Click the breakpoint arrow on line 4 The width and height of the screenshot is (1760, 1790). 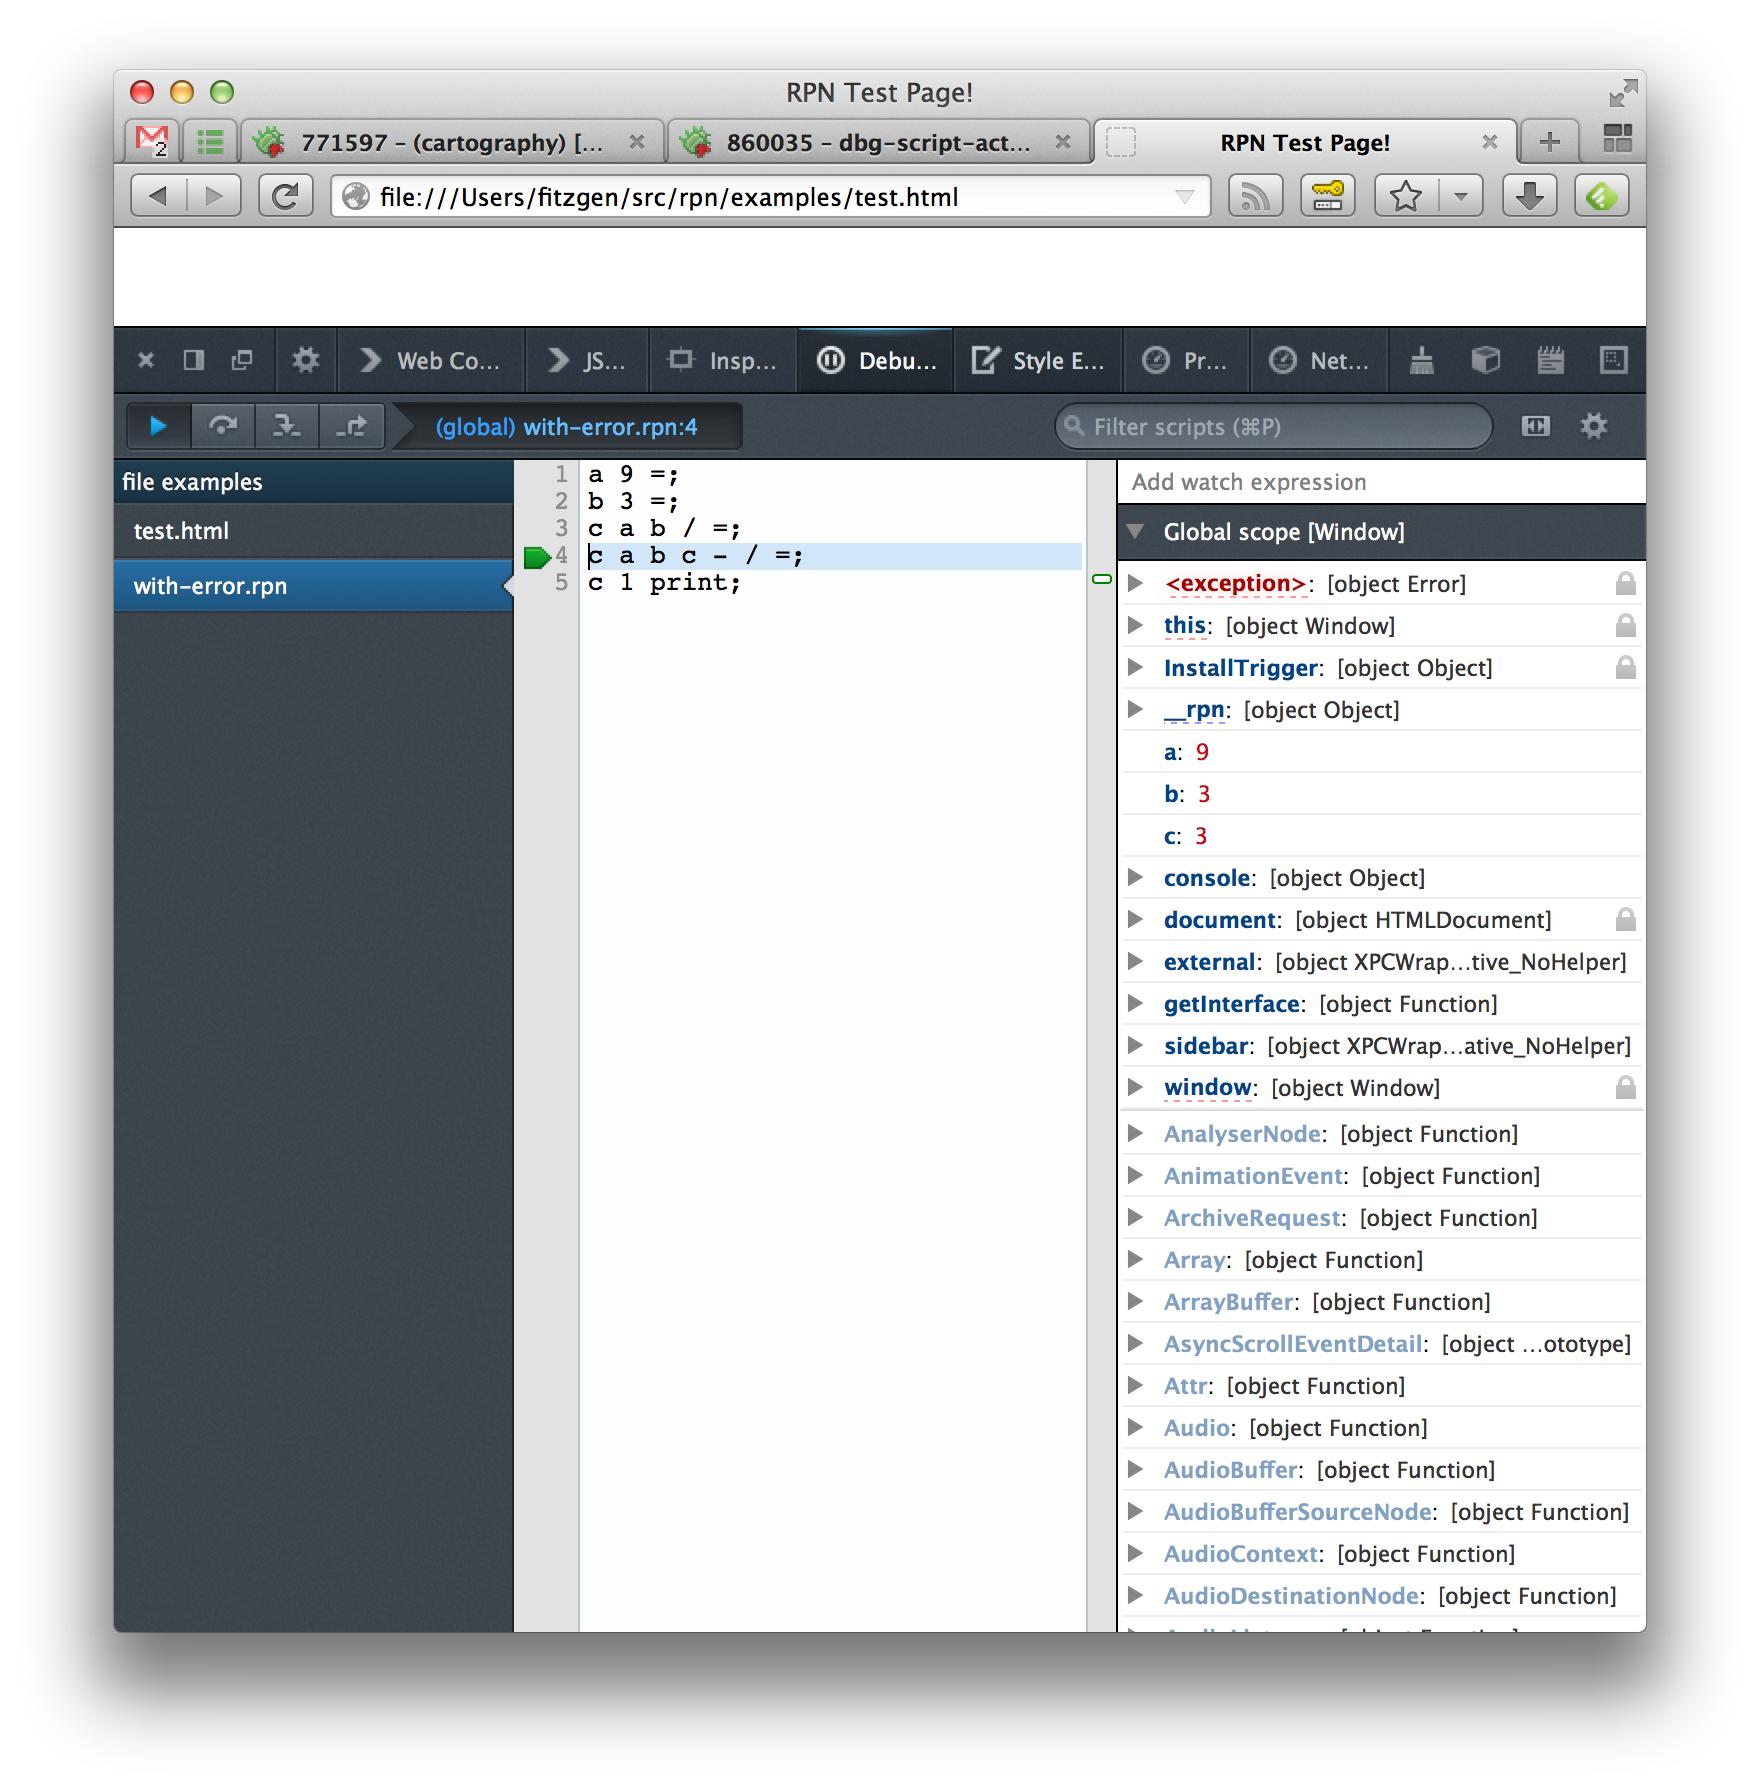click(537, 557)
